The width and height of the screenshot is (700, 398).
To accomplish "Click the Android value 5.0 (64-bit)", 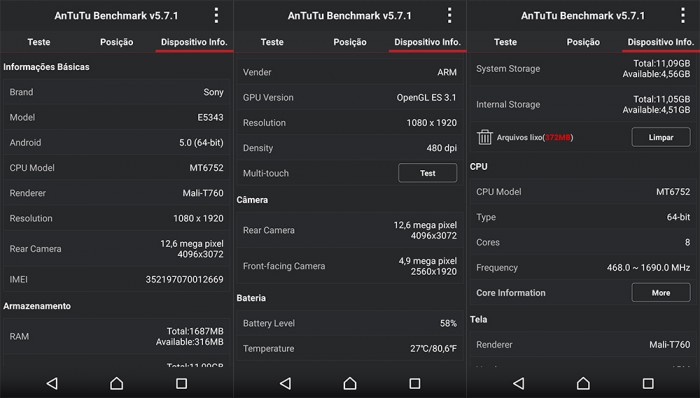I will coord(201,143).
